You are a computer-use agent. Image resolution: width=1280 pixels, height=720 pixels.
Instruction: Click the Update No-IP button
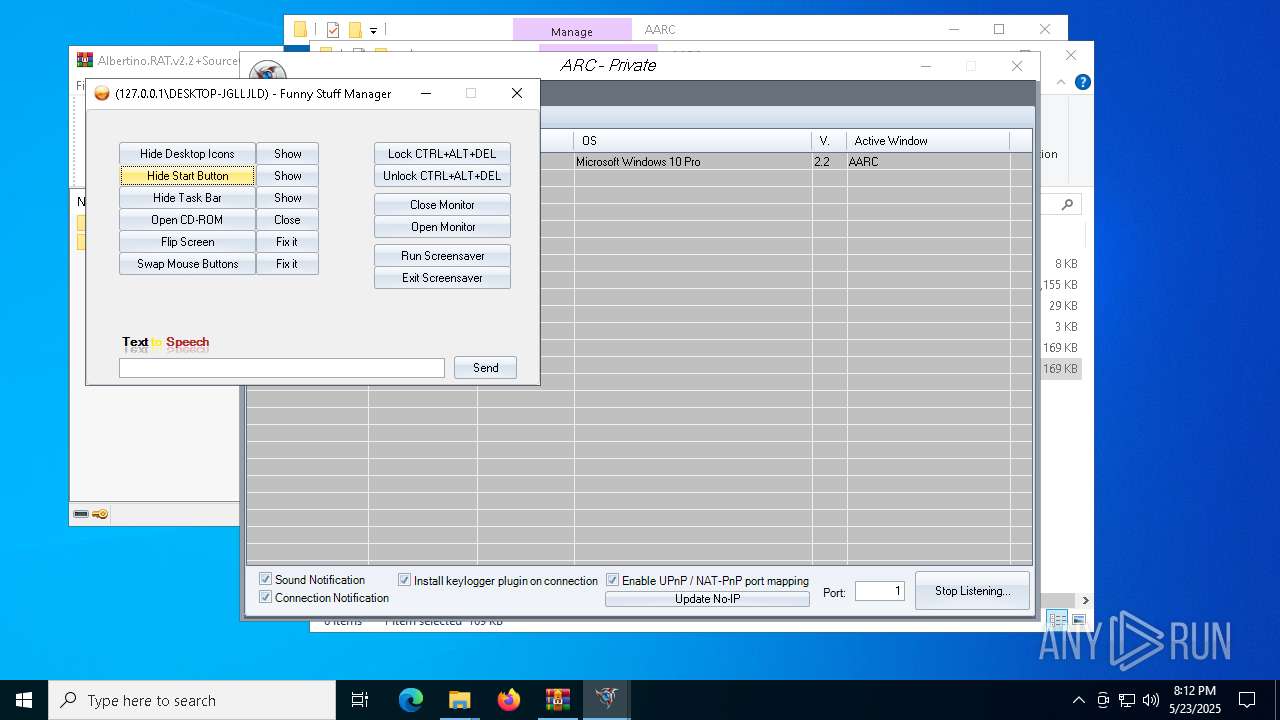tap(707, 599)
